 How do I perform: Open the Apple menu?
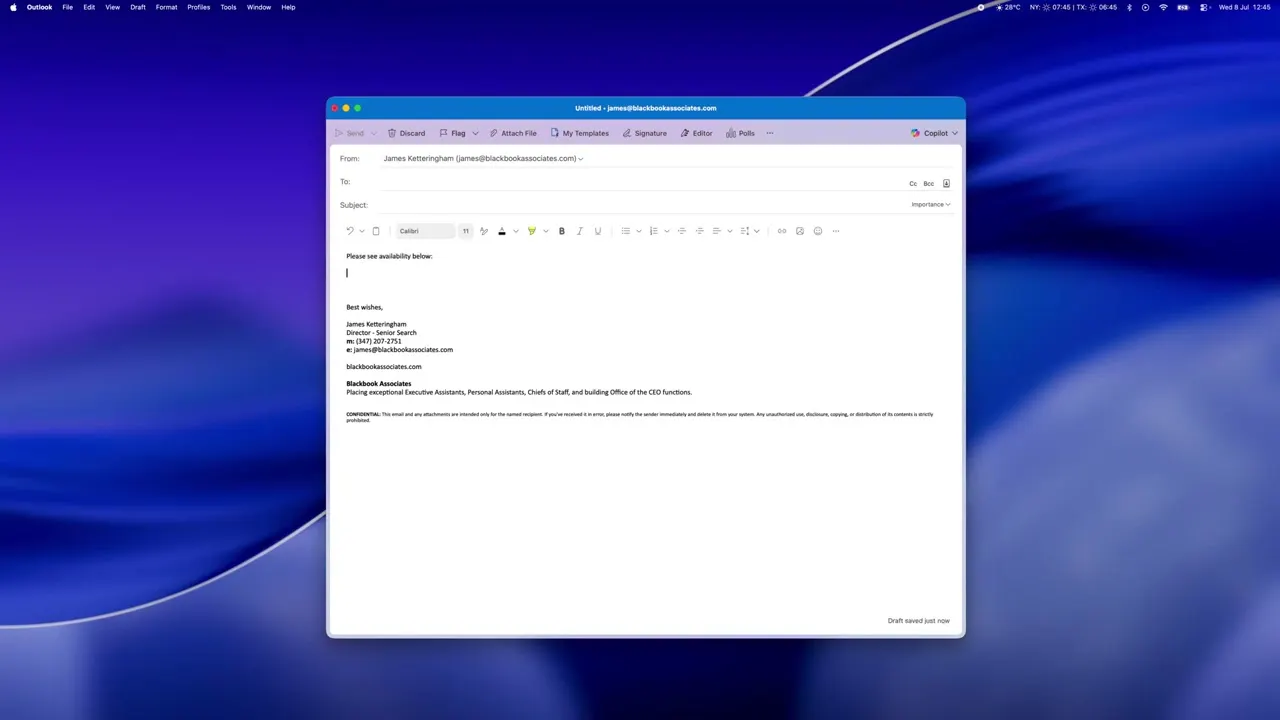click(x=13, y=7)
